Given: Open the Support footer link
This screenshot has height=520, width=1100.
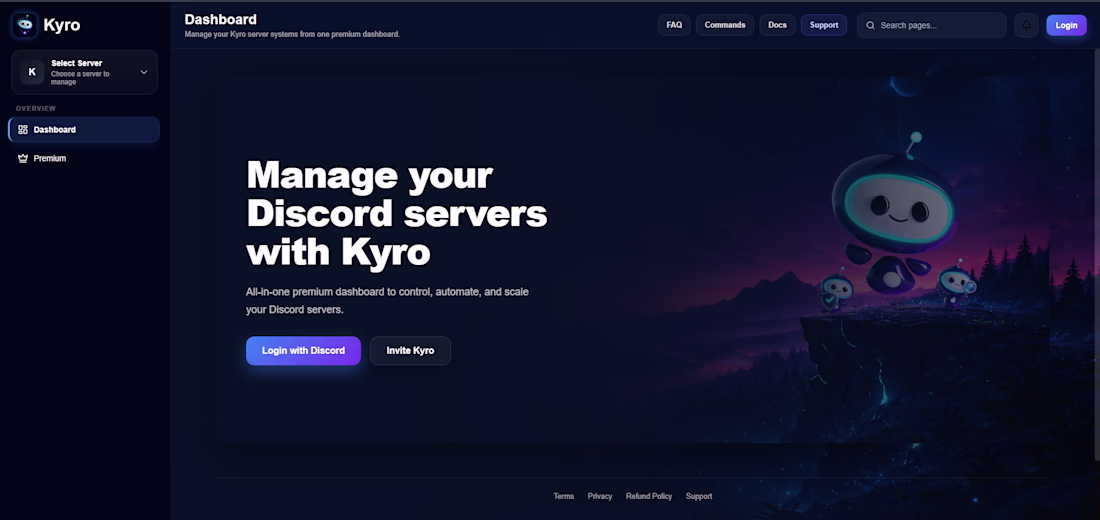Looking at the screenshot, I should click(x=699, y=496).
